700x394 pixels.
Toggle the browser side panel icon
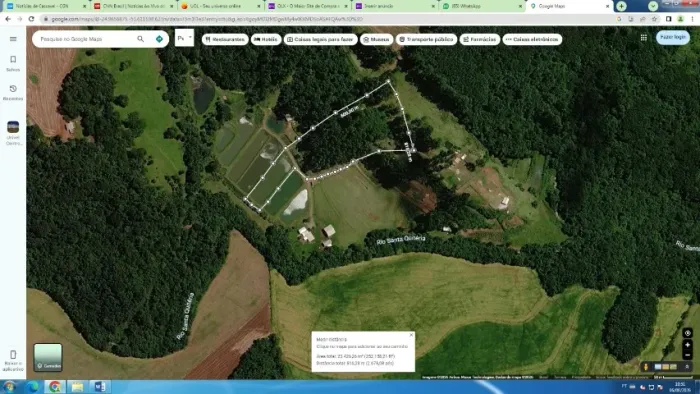point(668,19)
